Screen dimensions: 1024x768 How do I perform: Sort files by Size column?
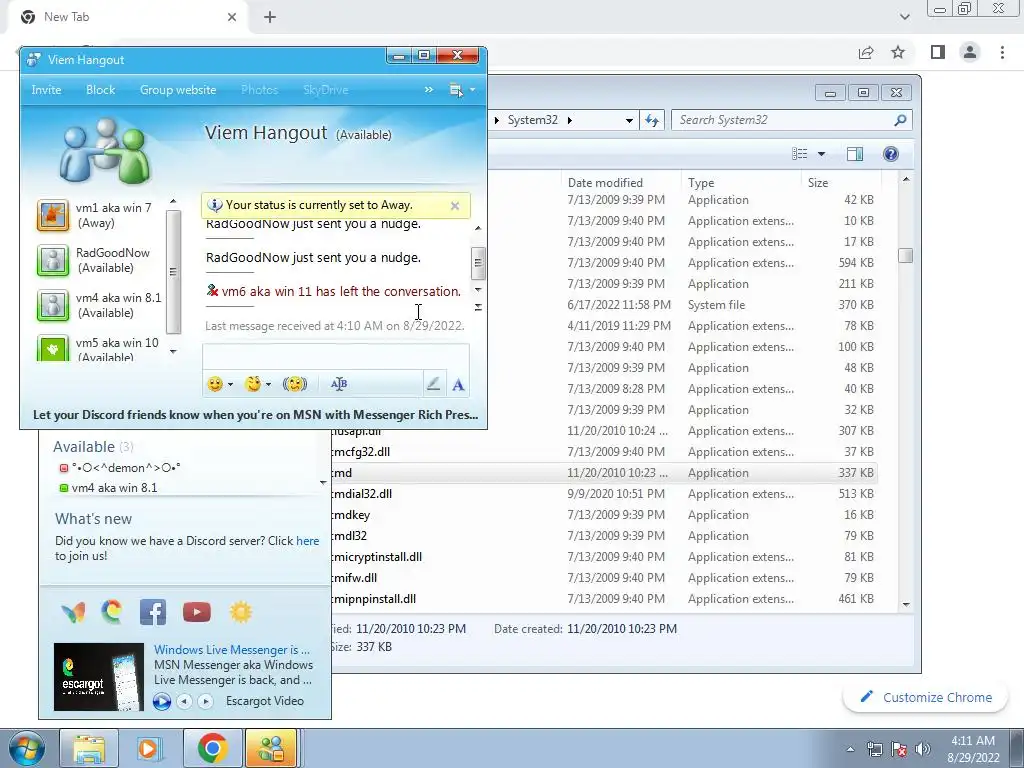click(840, 182)
